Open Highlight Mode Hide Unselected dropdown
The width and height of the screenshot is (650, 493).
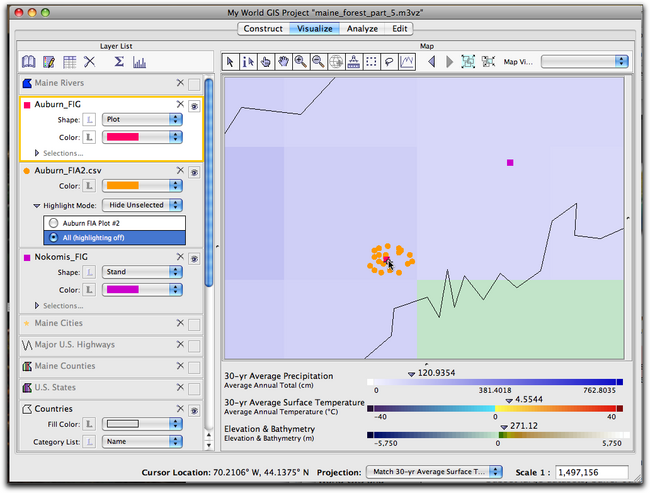(142, 205)
